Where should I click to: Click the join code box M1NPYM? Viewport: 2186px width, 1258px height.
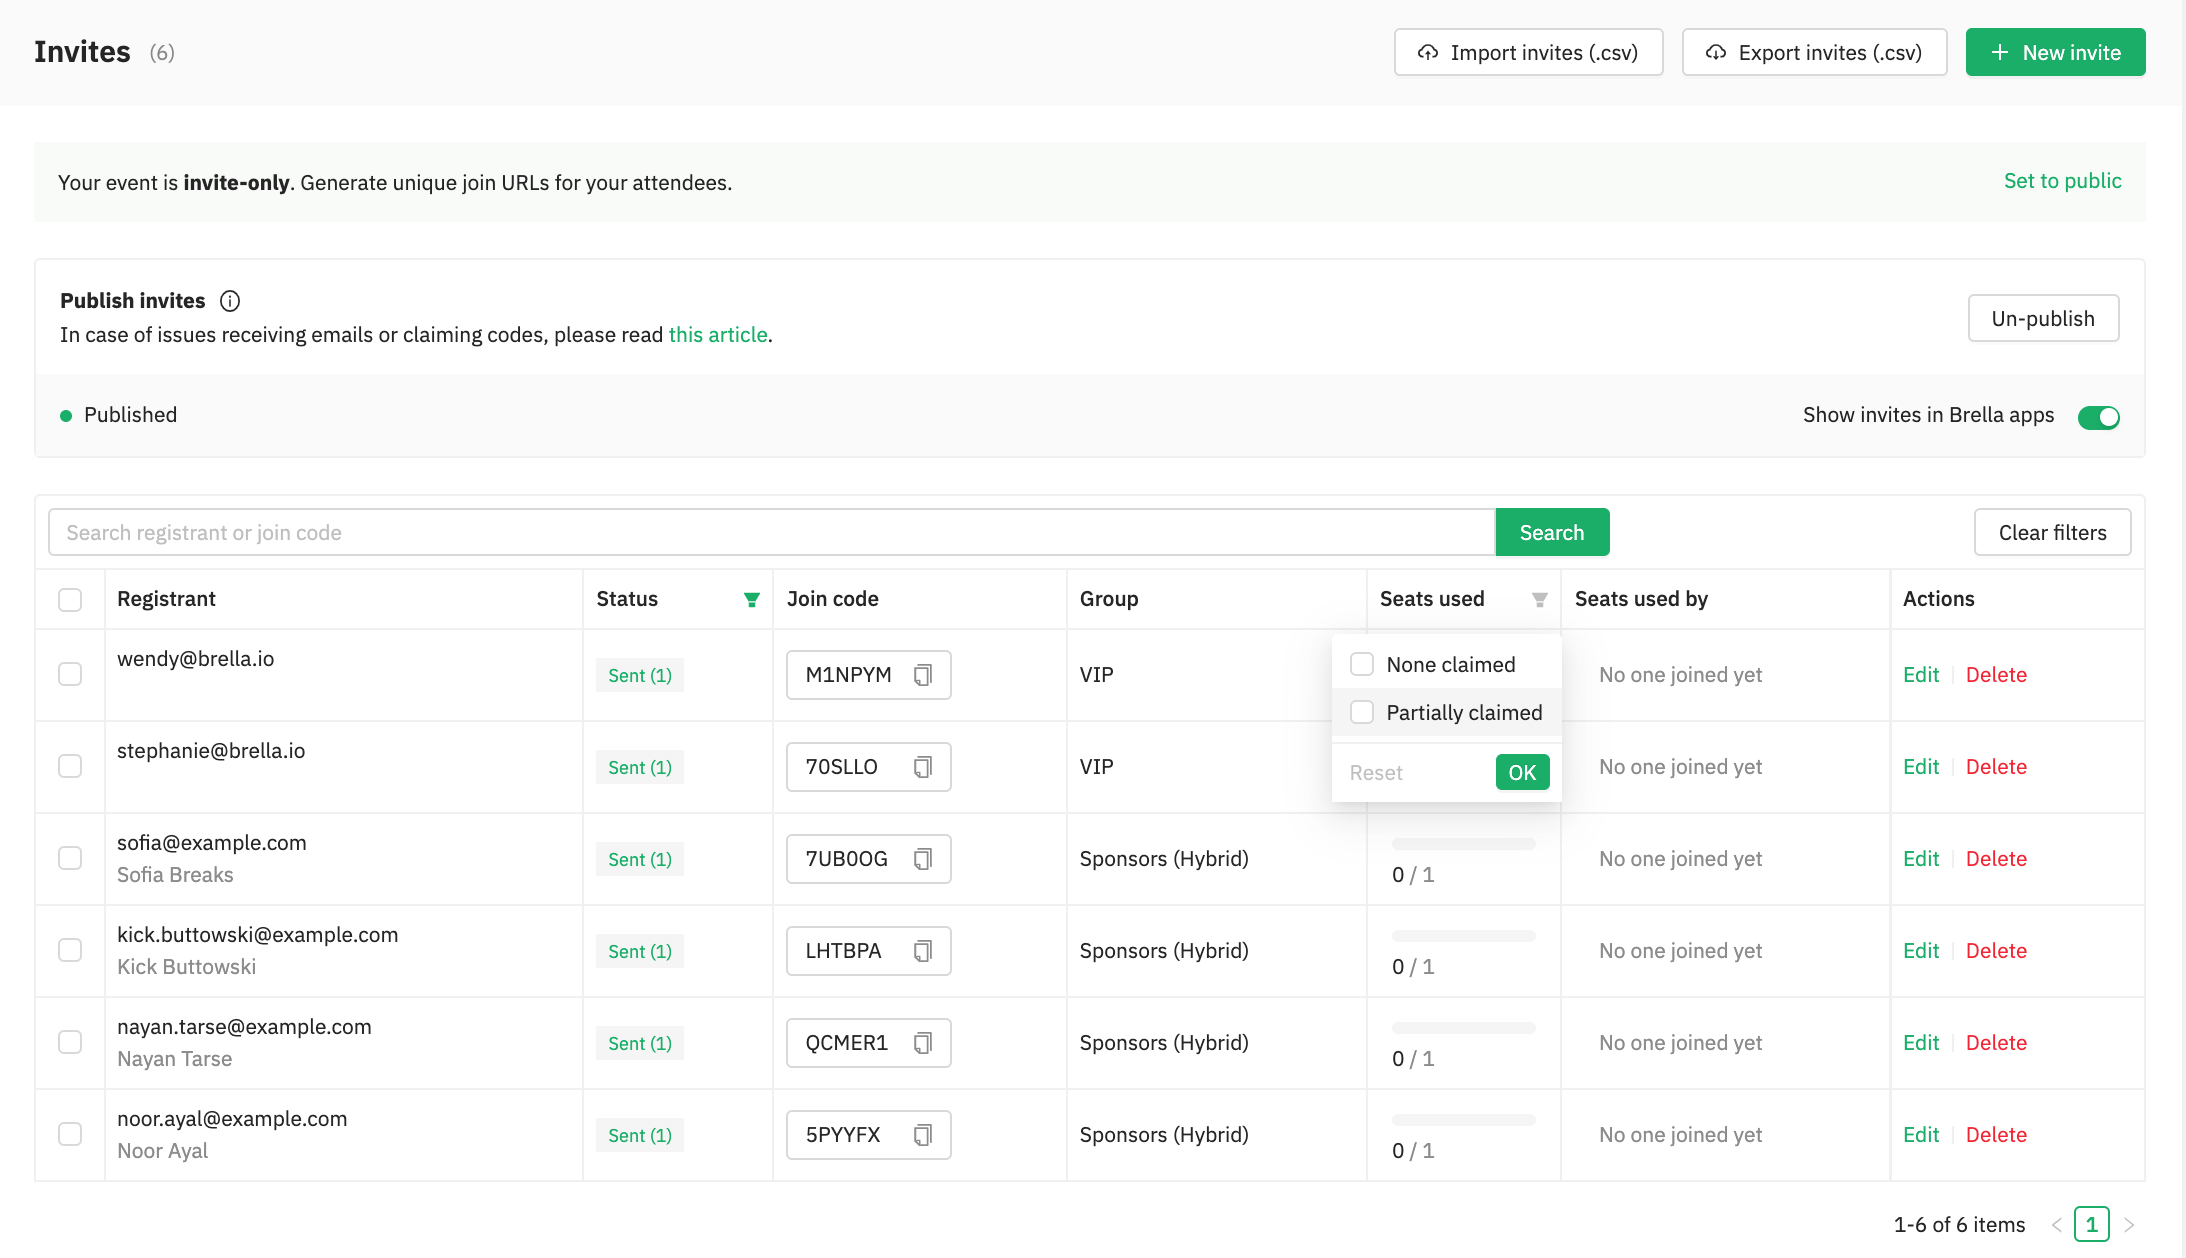(868, 675)
